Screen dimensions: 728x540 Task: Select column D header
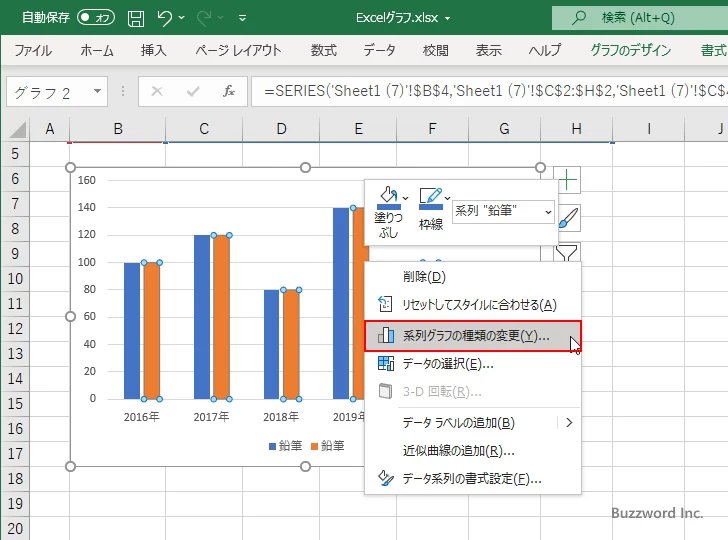(x=281, y=129)
